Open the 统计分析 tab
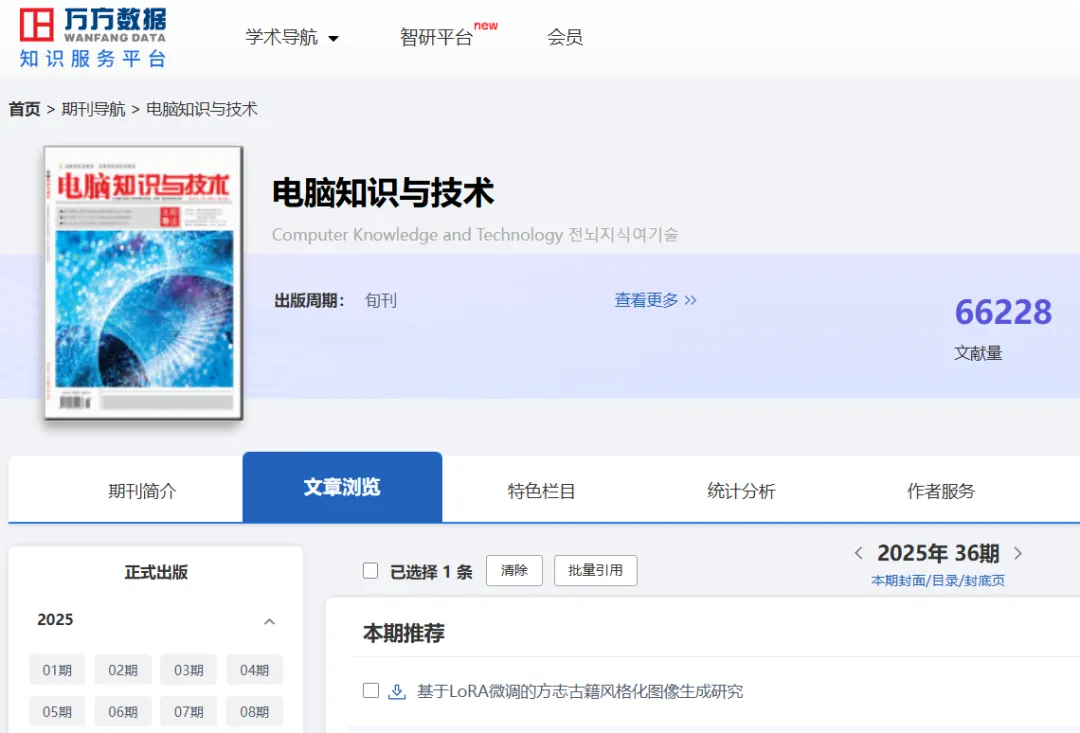This screenshot has height=733, width=1080. pos(741,491)
